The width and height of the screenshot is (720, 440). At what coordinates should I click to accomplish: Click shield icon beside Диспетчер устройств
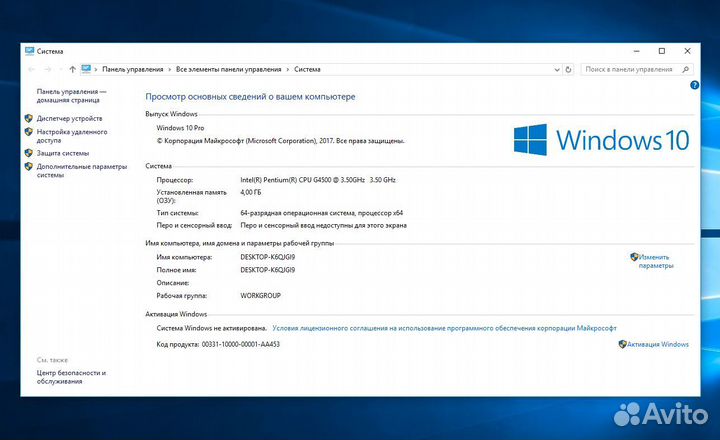coord(29,118)
